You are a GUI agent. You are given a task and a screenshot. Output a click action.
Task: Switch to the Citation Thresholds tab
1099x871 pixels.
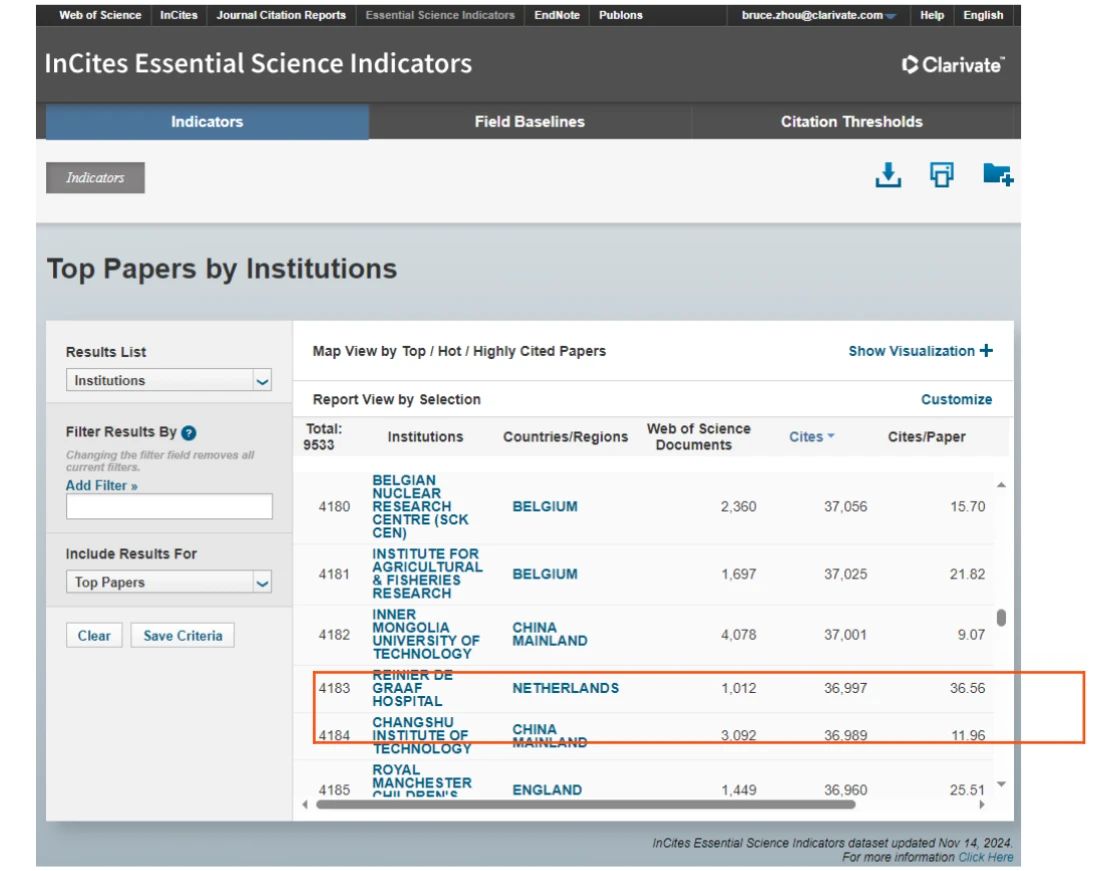click(x=851, y=122)
